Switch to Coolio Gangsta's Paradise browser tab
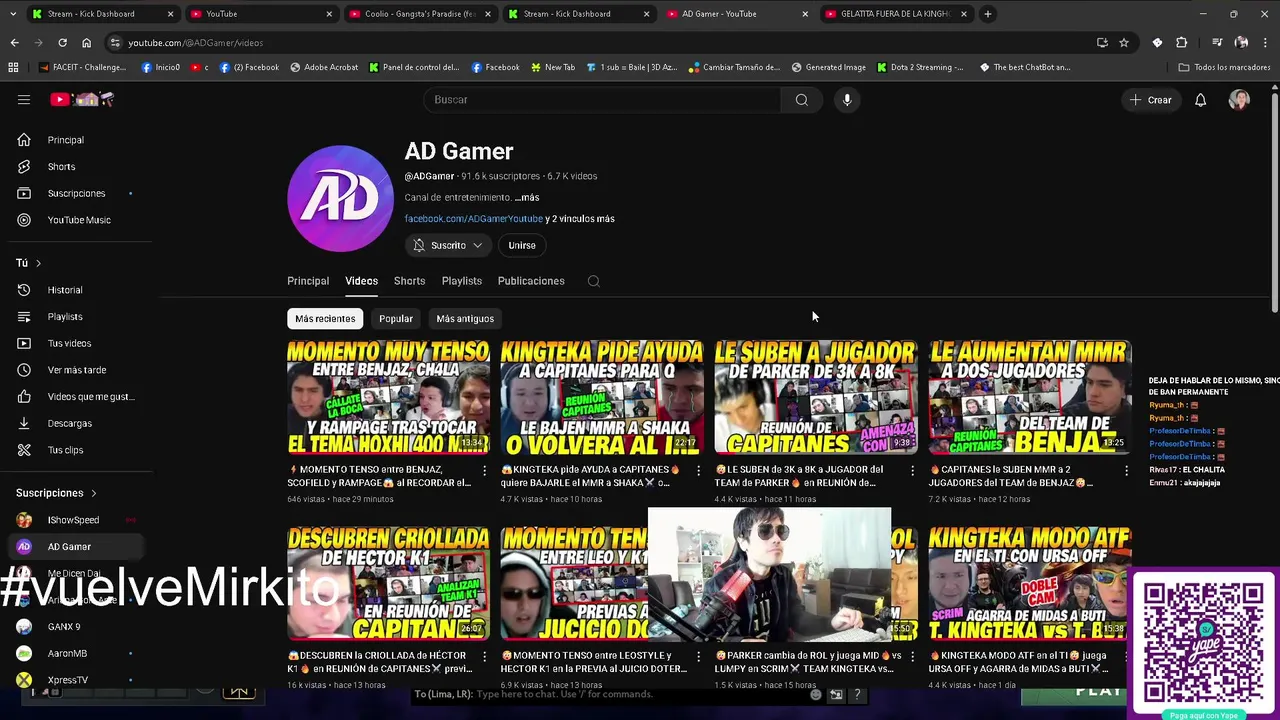Screen dimensions: 1280x720 click(420, 14)
